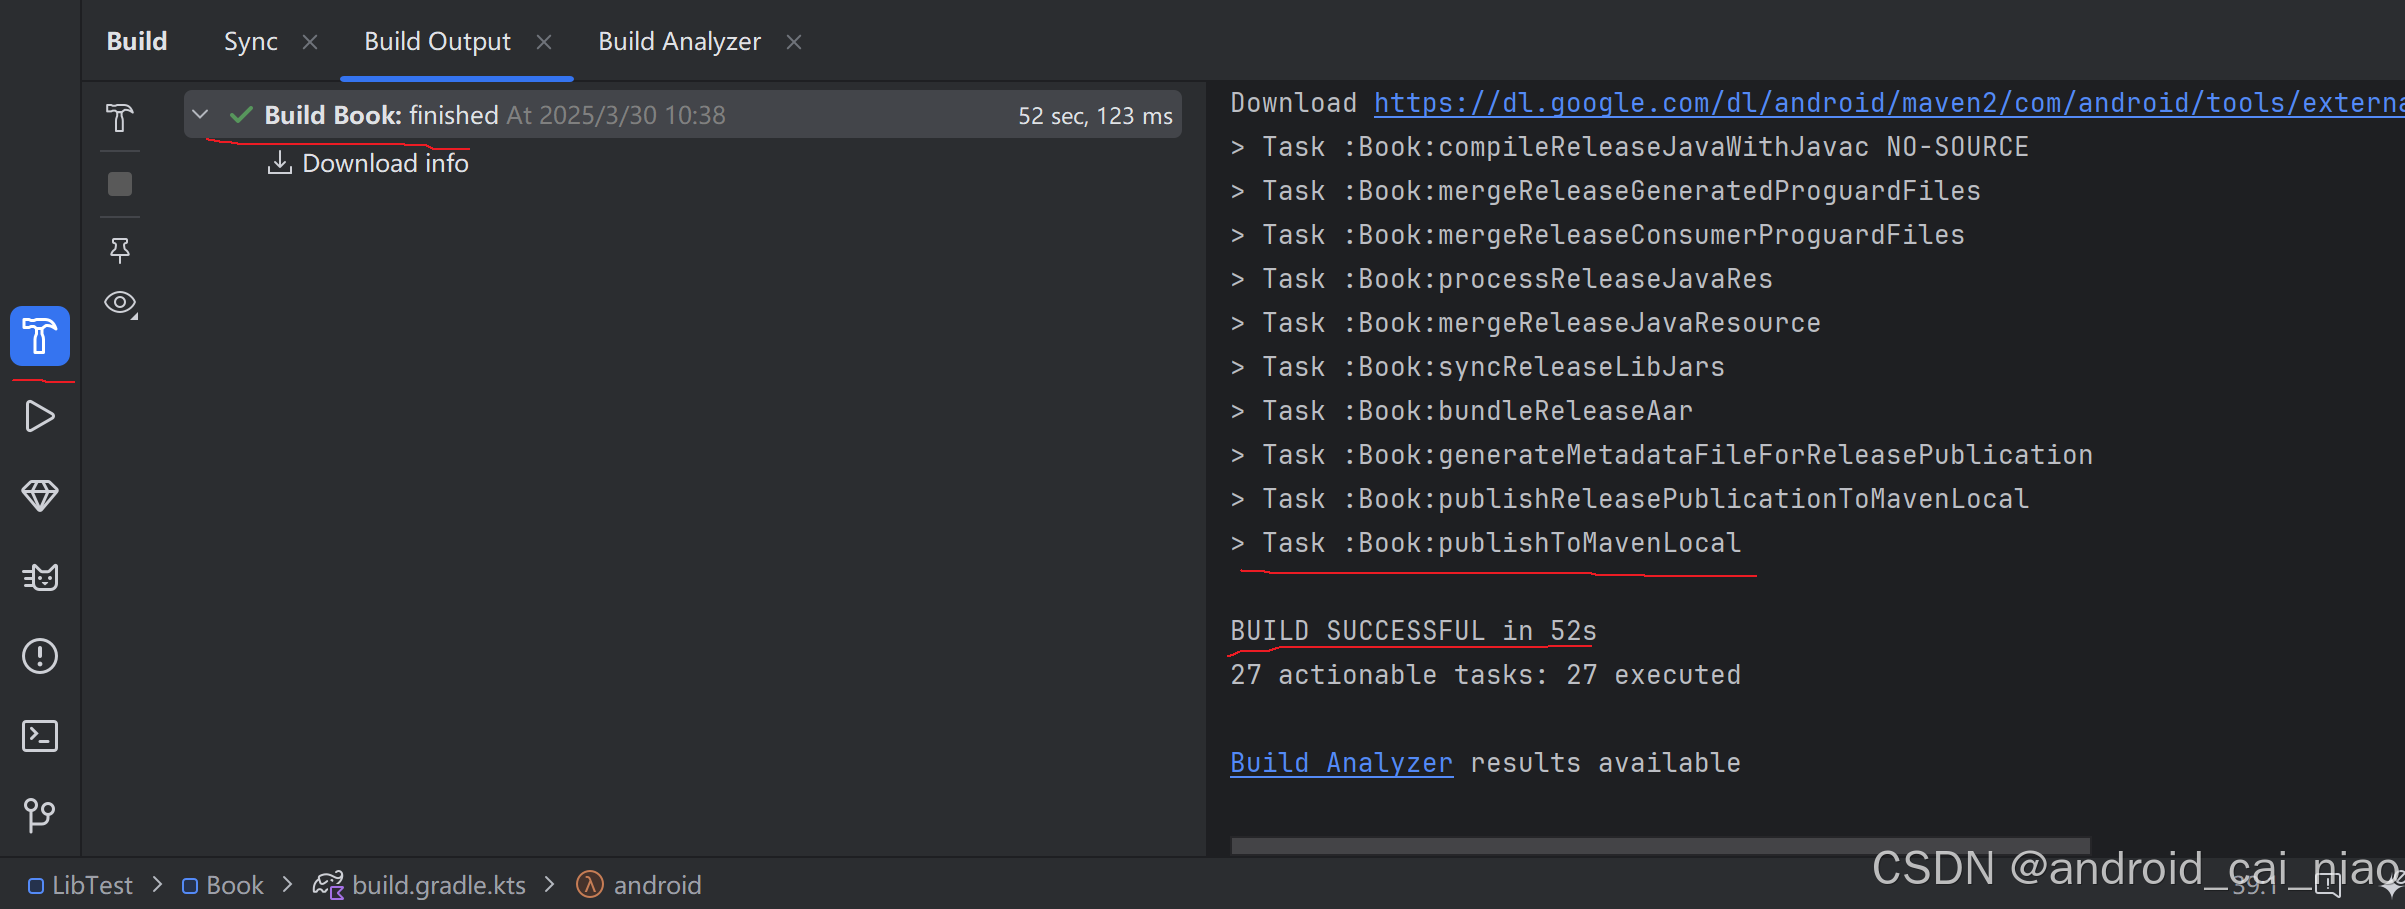The image size is (2405, 909).
Task: Expand the chevron after LibTest breadcrumb
Action: (x=157, y=885)
